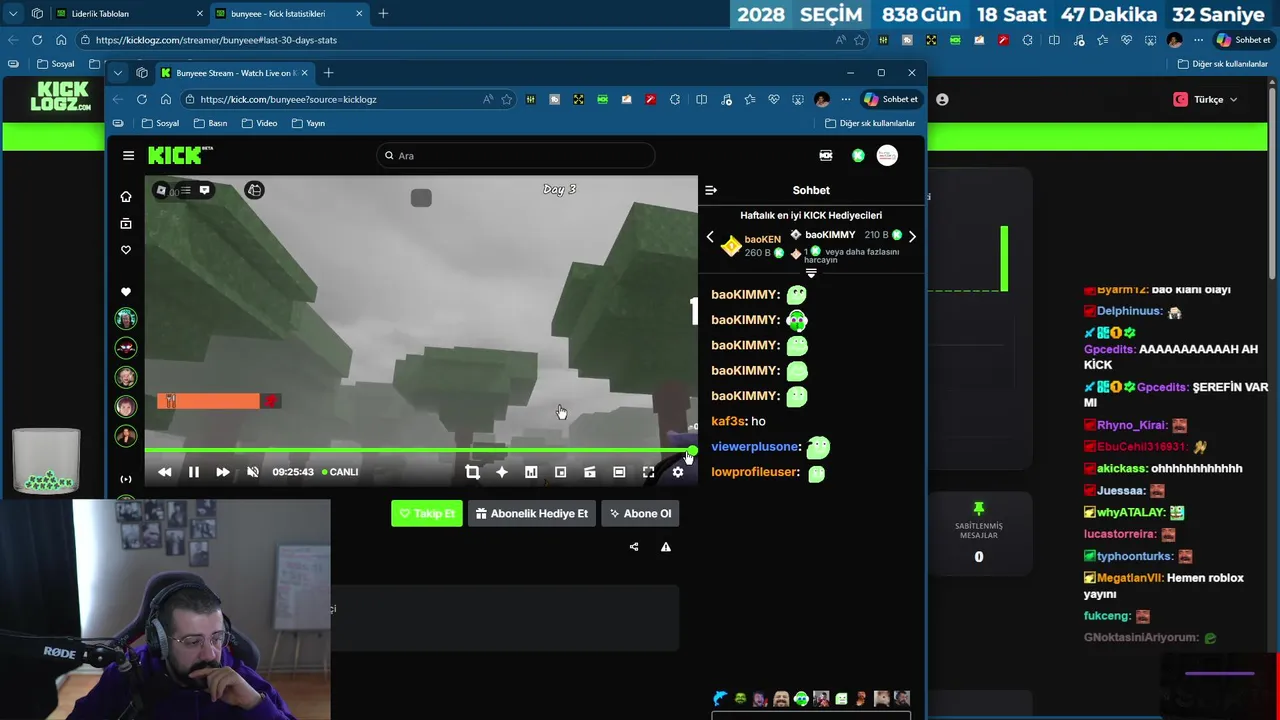This screenshot has width=1280, height=720.
Task: Open the tab list dropdown in back Kicklogz window
Action: [11, 14]
